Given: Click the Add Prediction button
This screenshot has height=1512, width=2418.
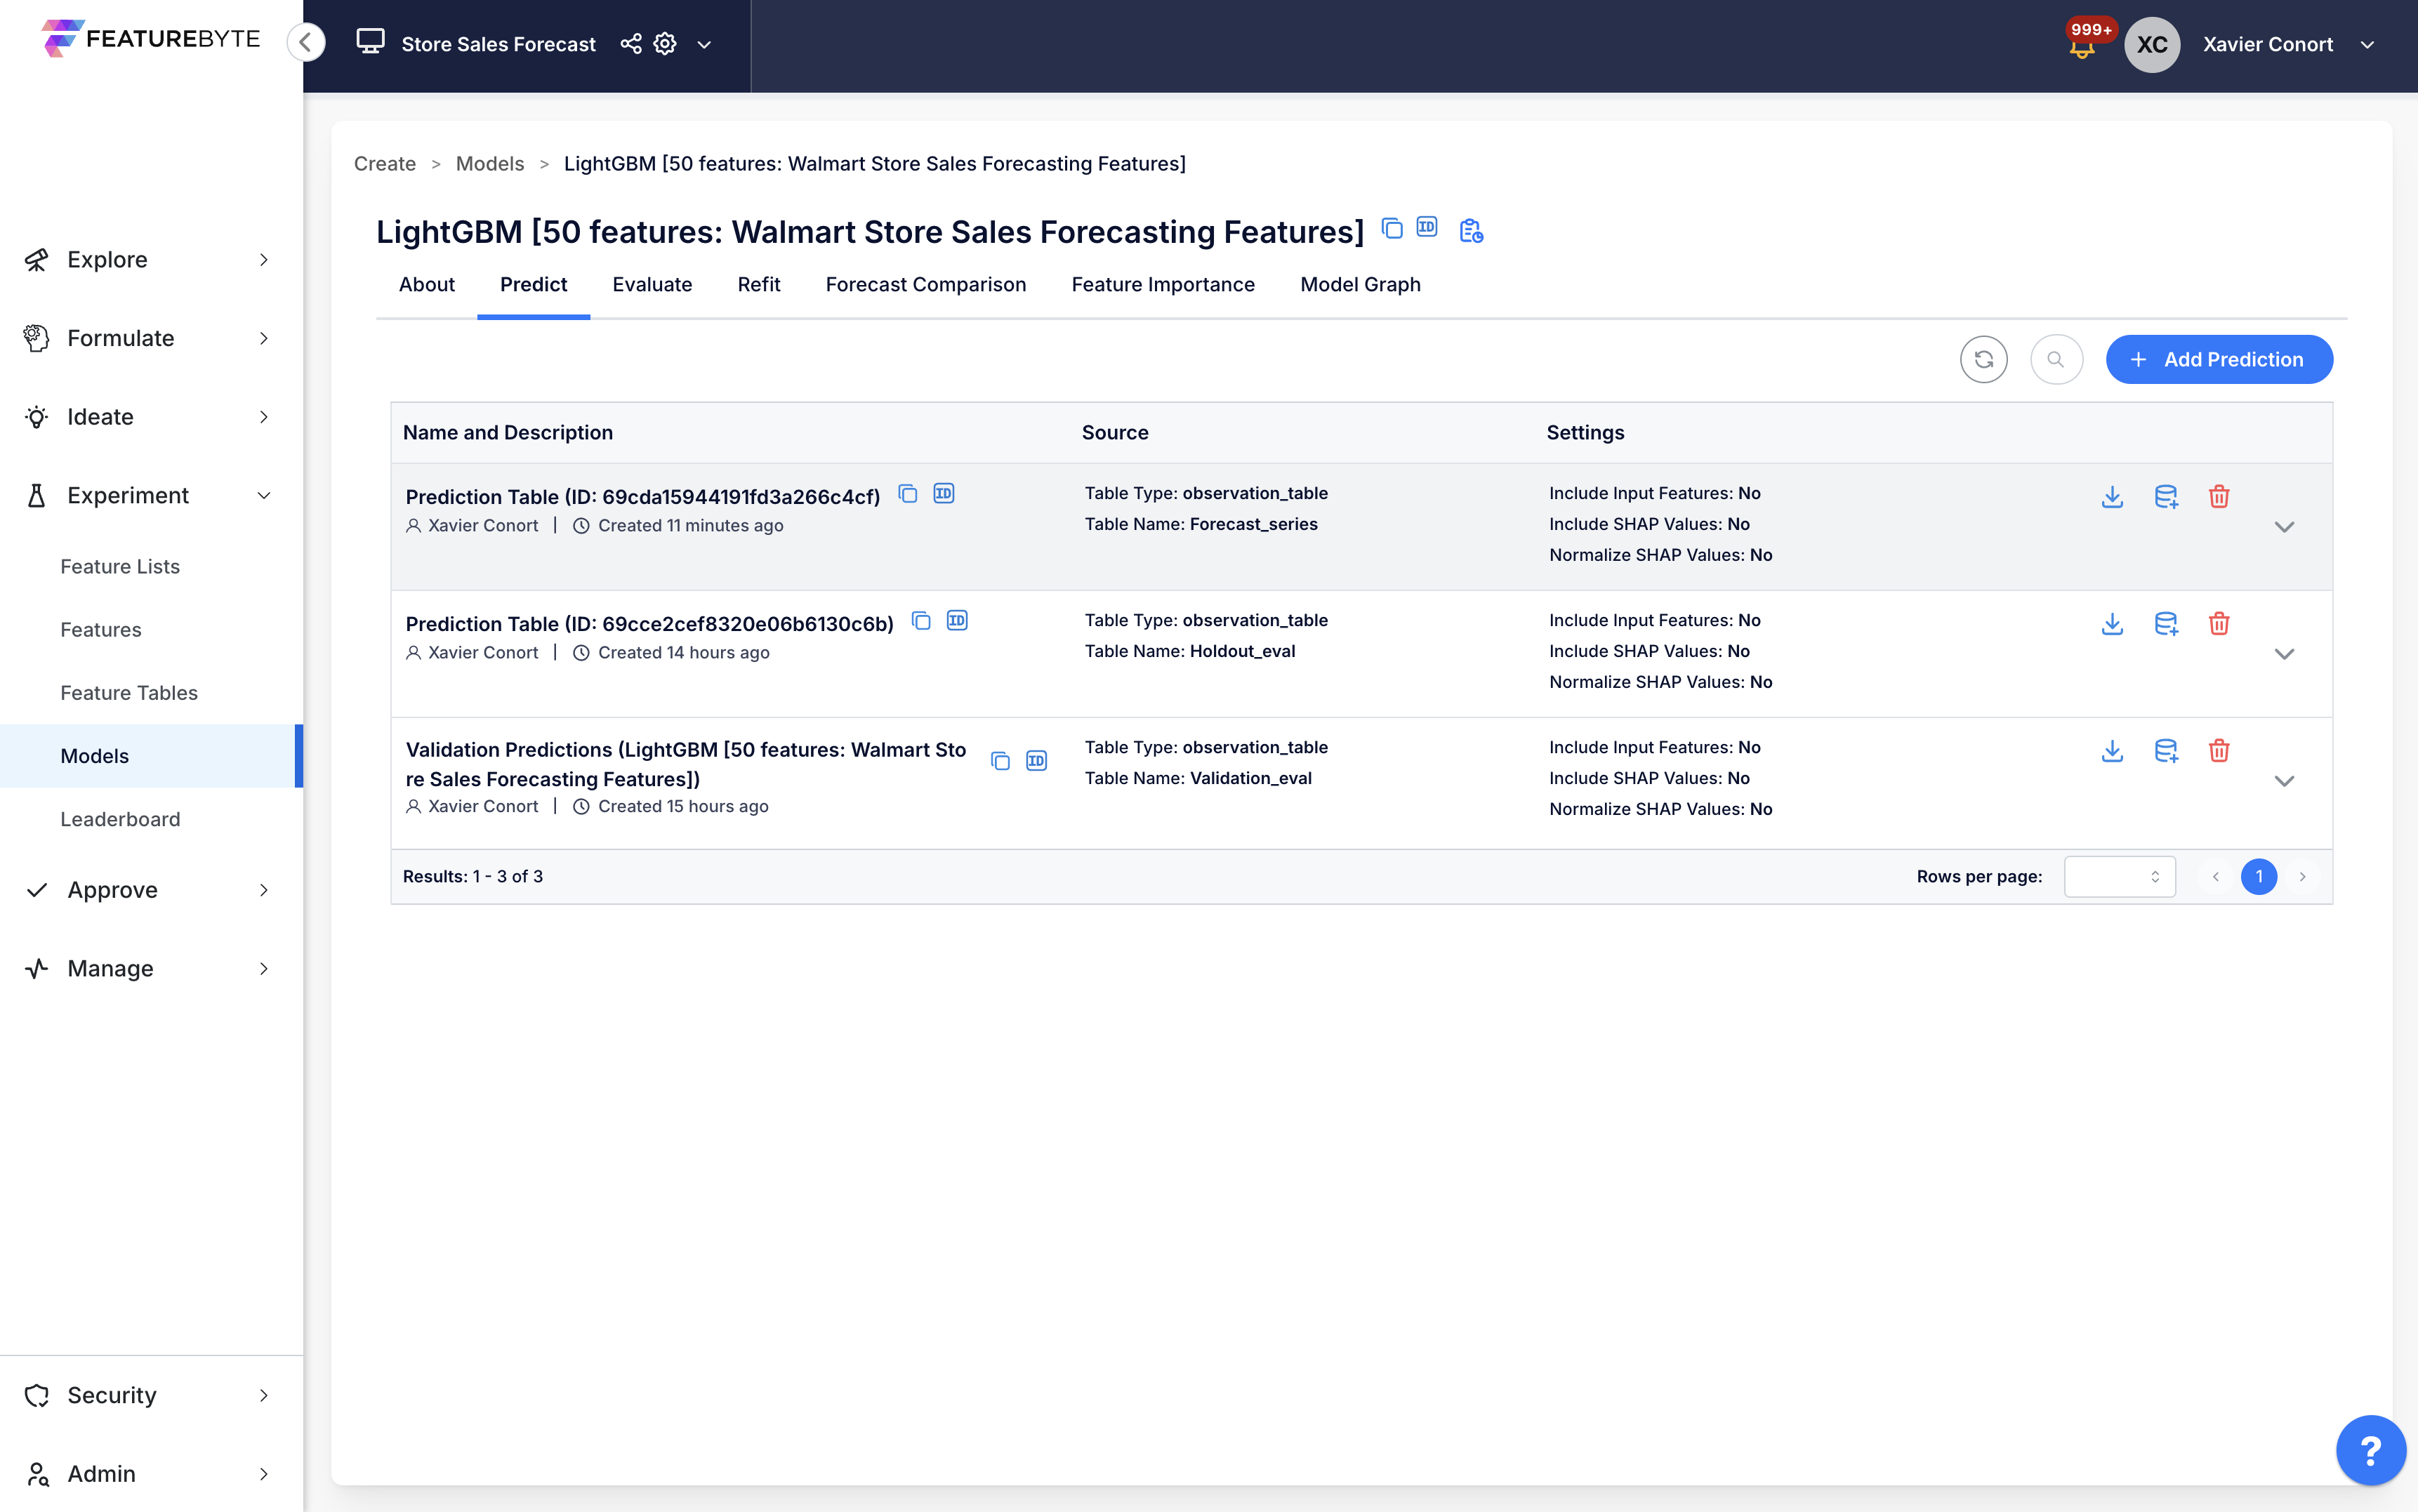Looking at the screenshot, I should pos(2219,359).
